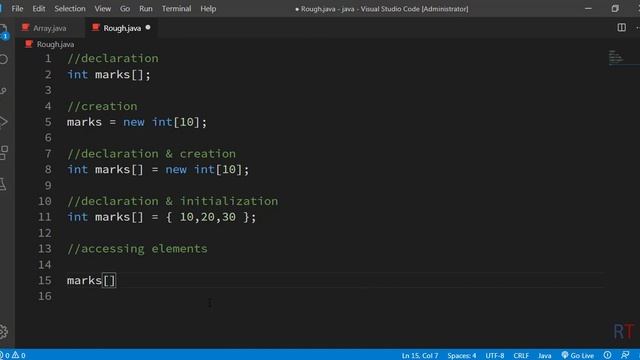
Task: Open the Edit menu
Action: coord(39,9)
